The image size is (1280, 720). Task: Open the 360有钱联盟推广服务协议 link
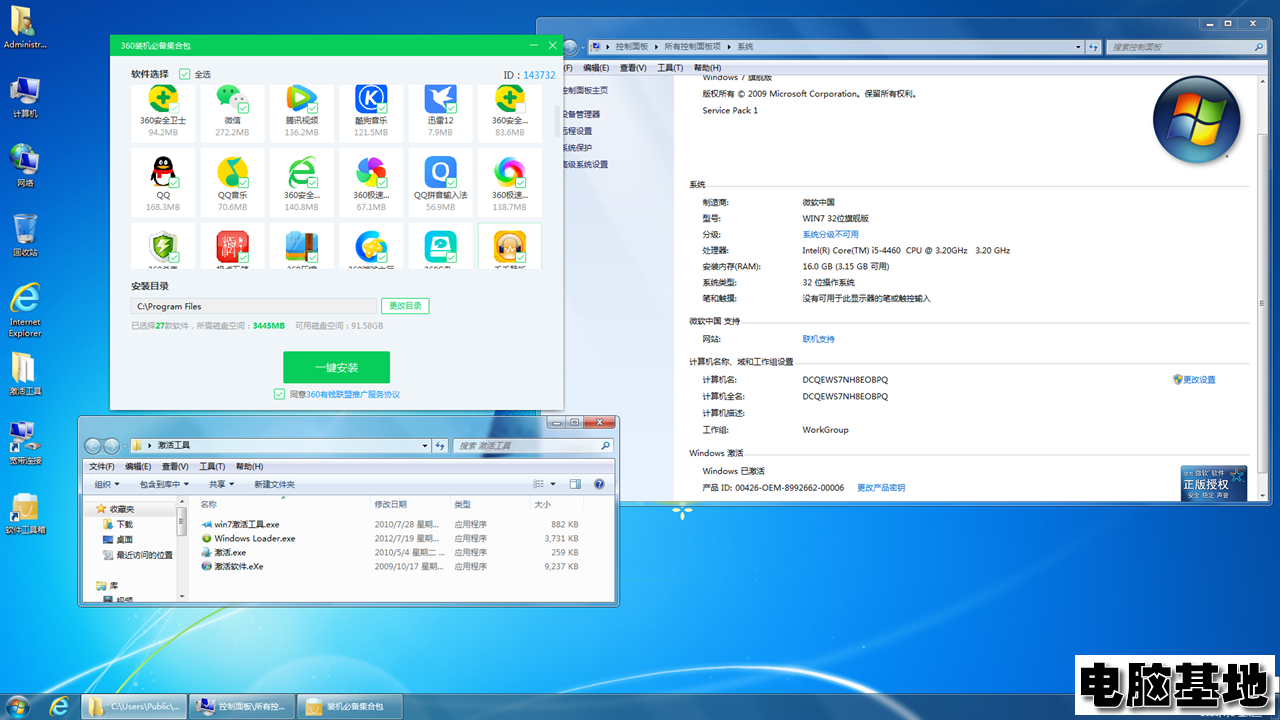tap(353, 394)
